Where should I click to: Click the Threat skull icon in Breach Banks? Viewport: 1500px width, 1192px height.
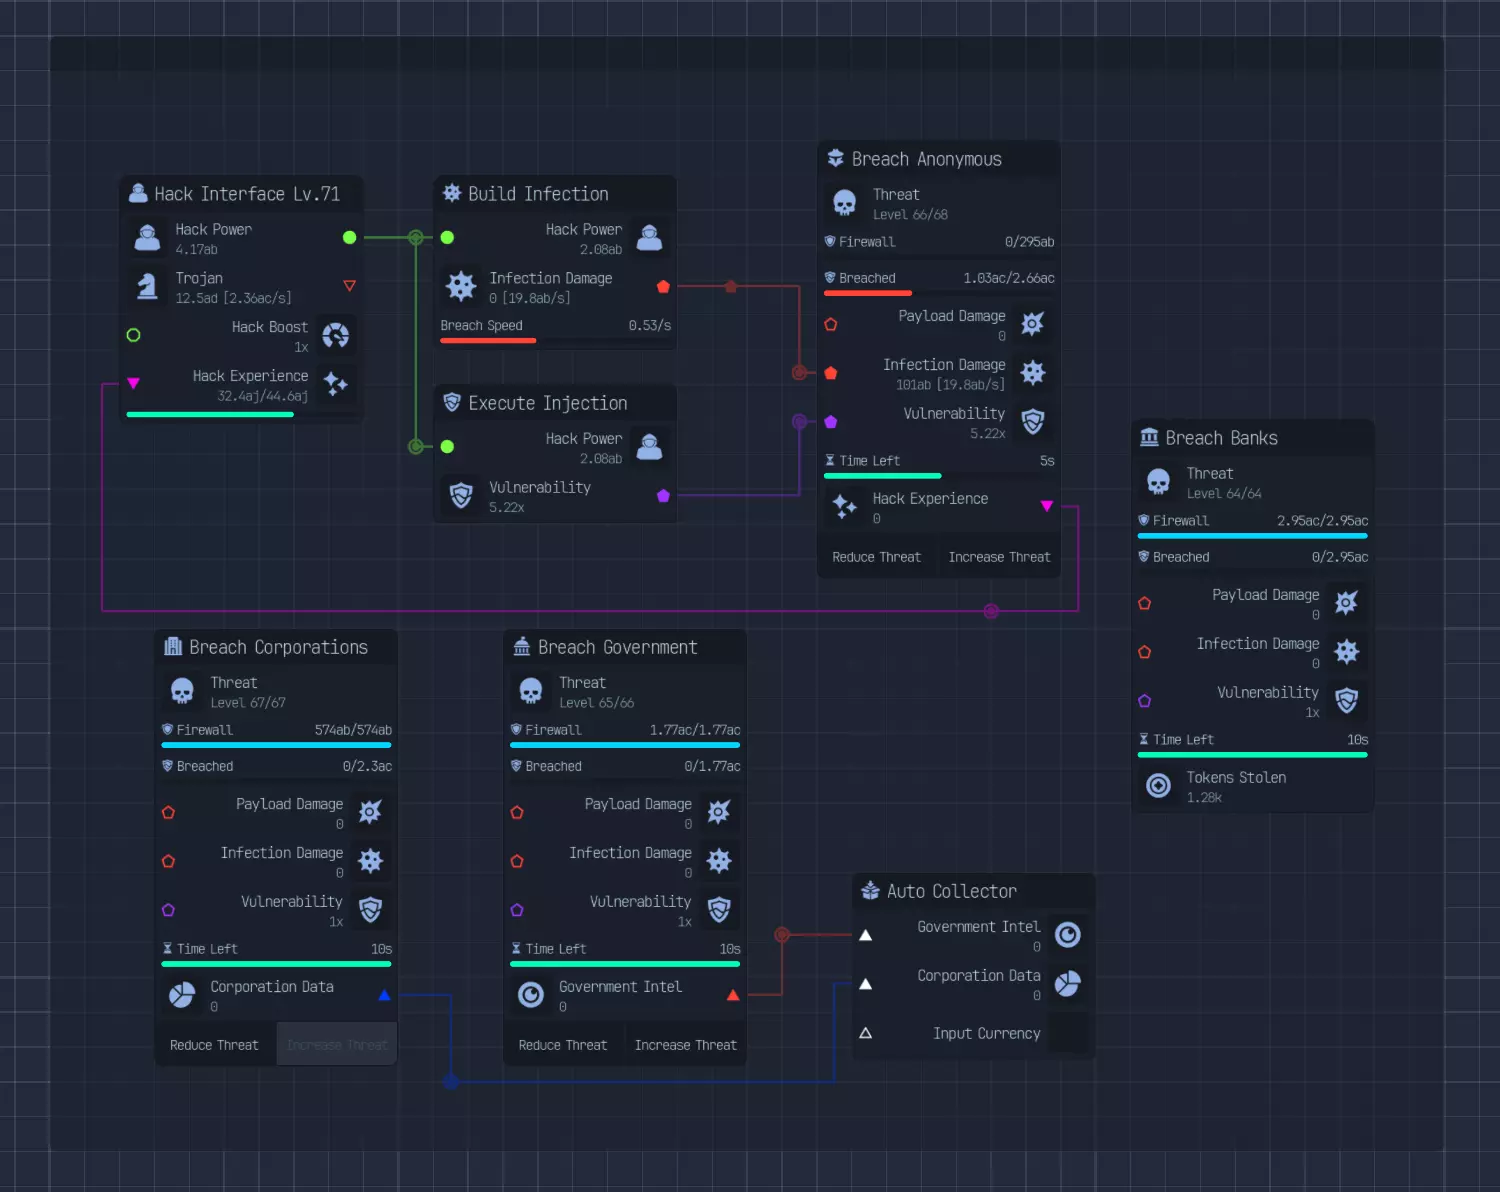point(1159,482)
